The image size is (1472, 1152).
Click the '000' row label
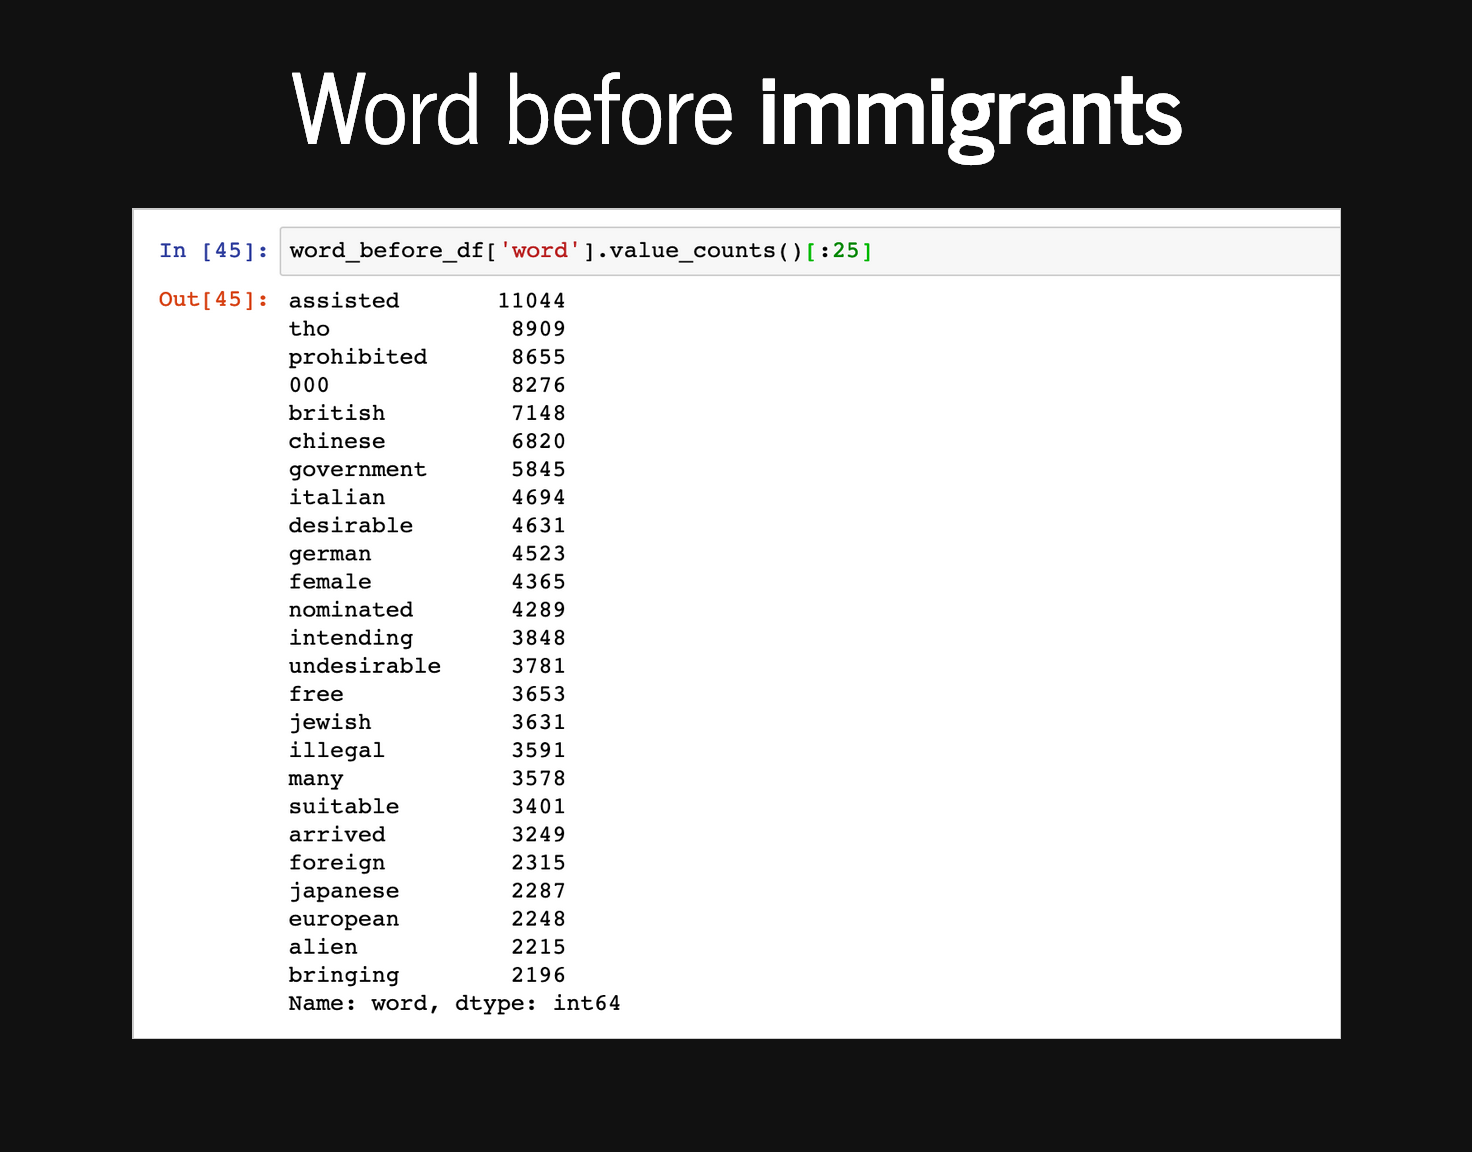pos(309,385)
